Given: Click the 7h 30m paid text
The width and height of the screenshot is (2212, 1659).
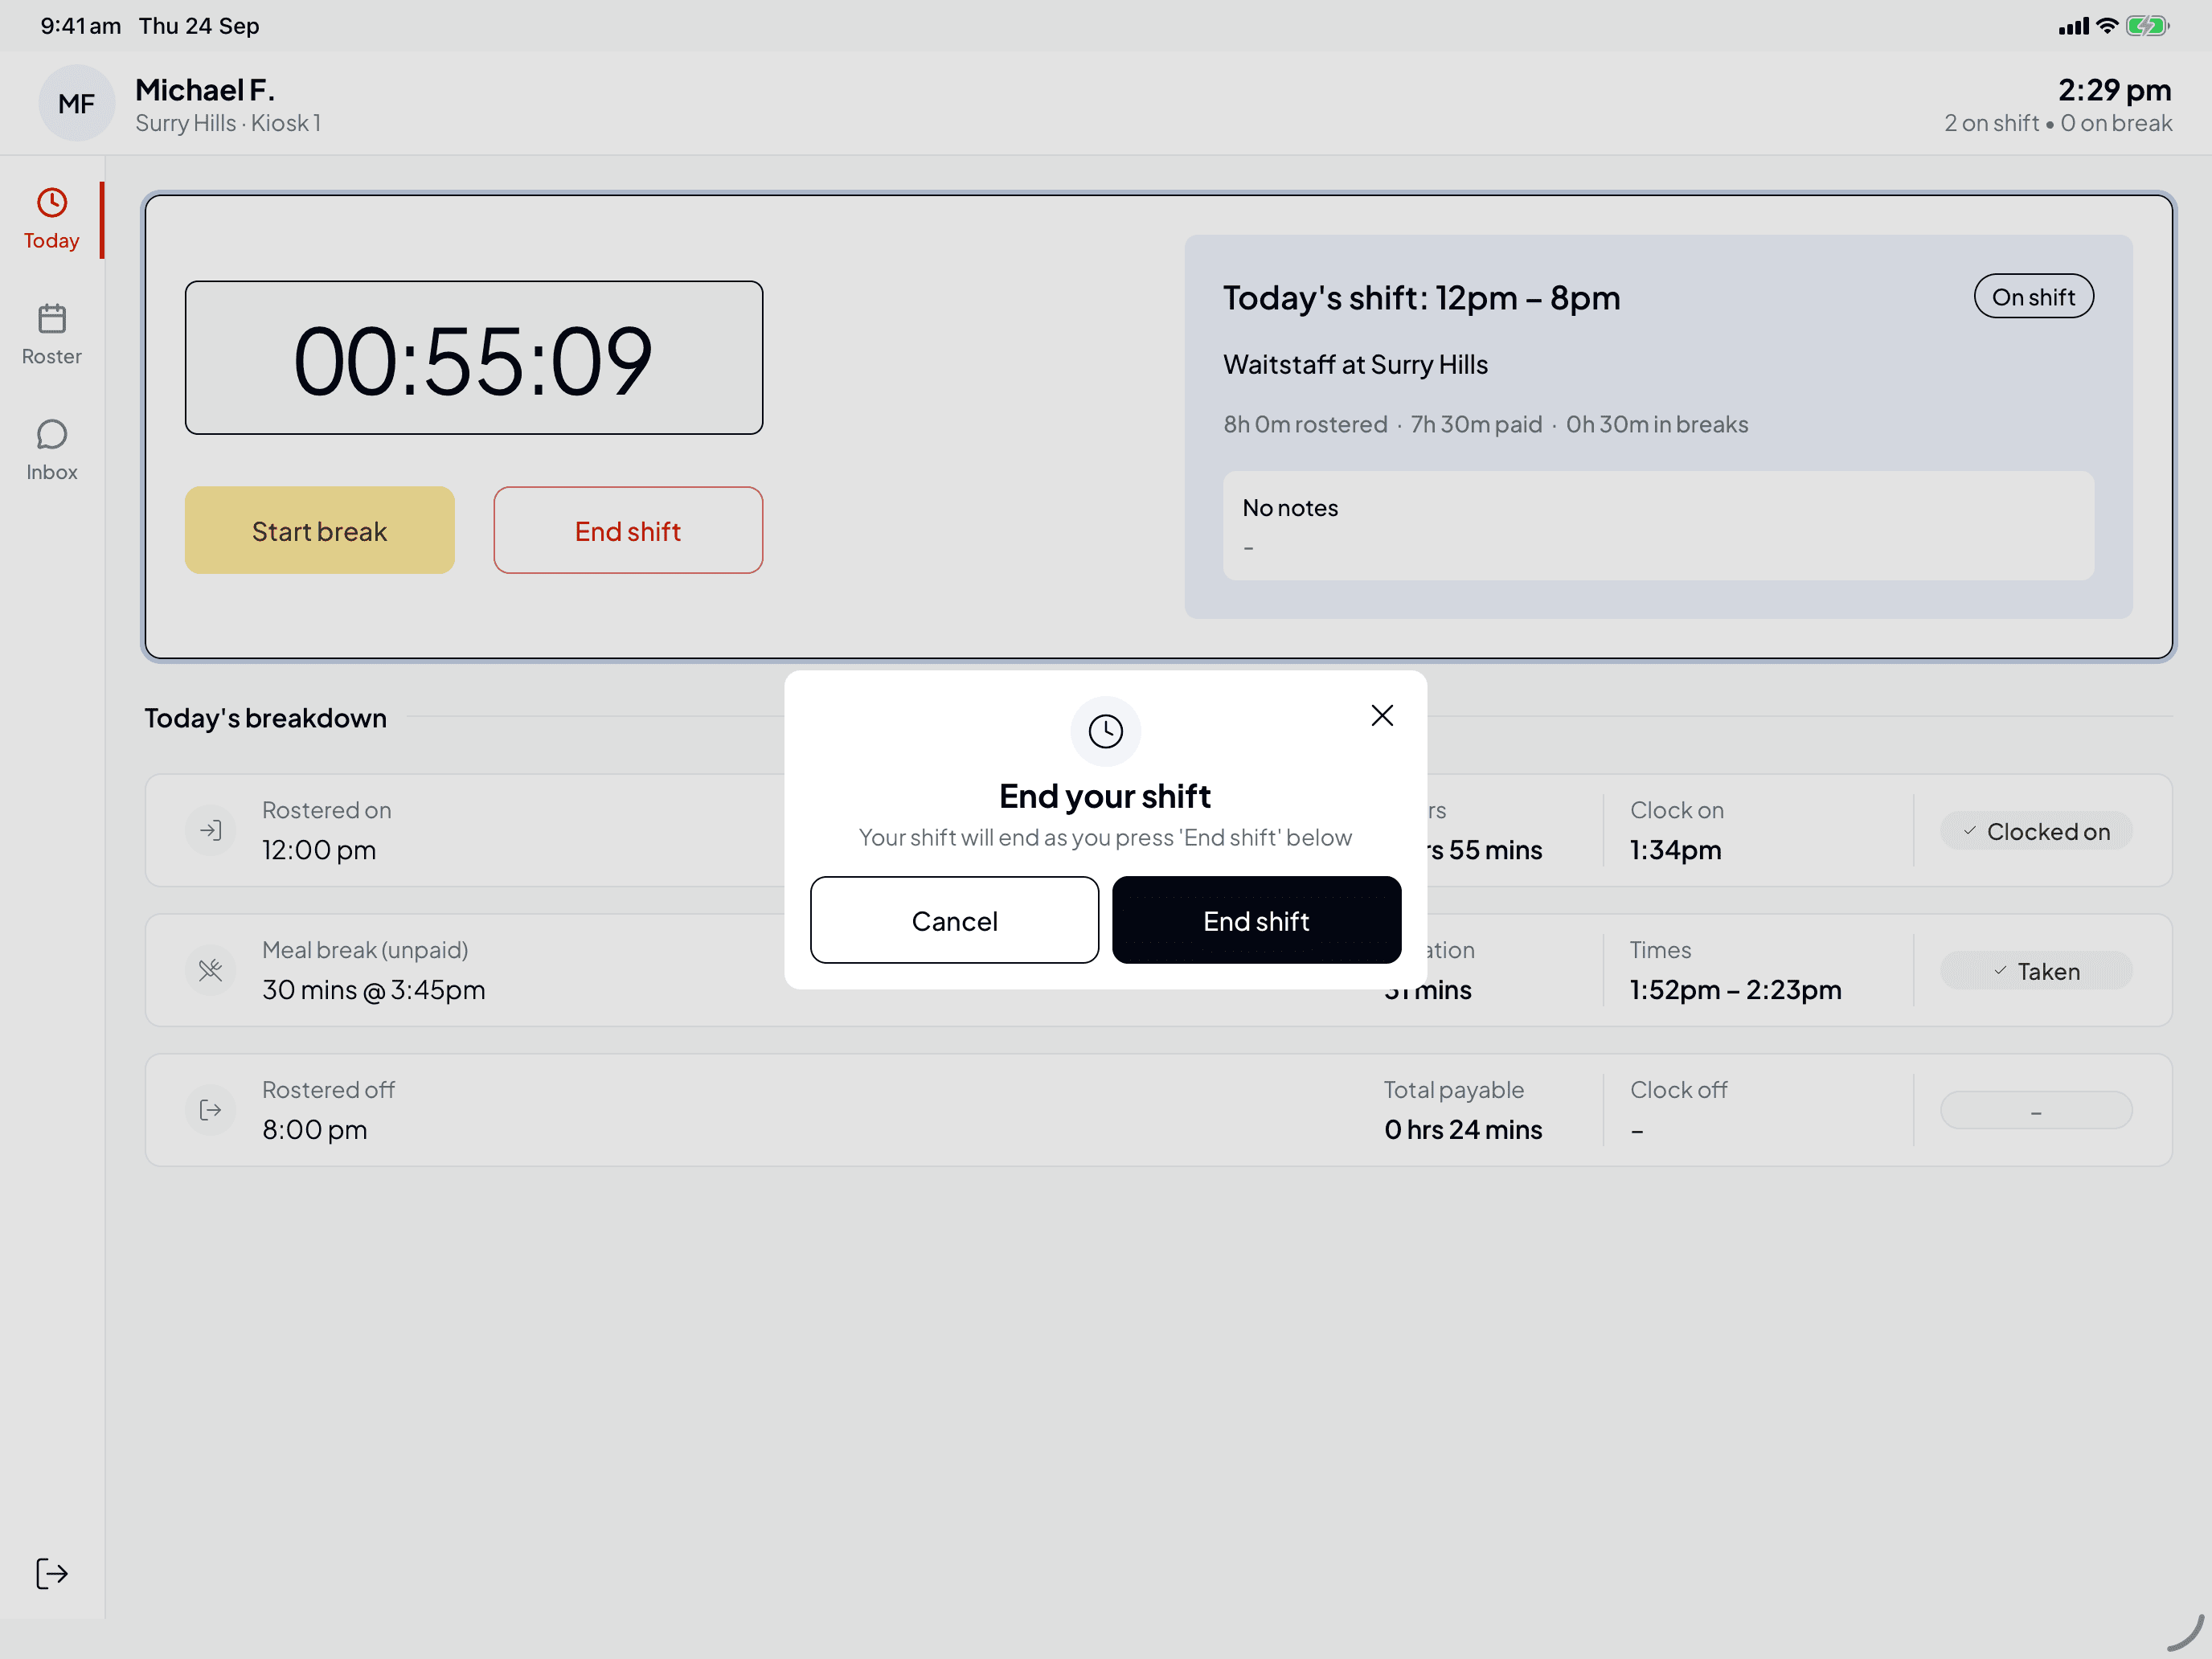Looking at the screenshot, I should coord(1476,425).
